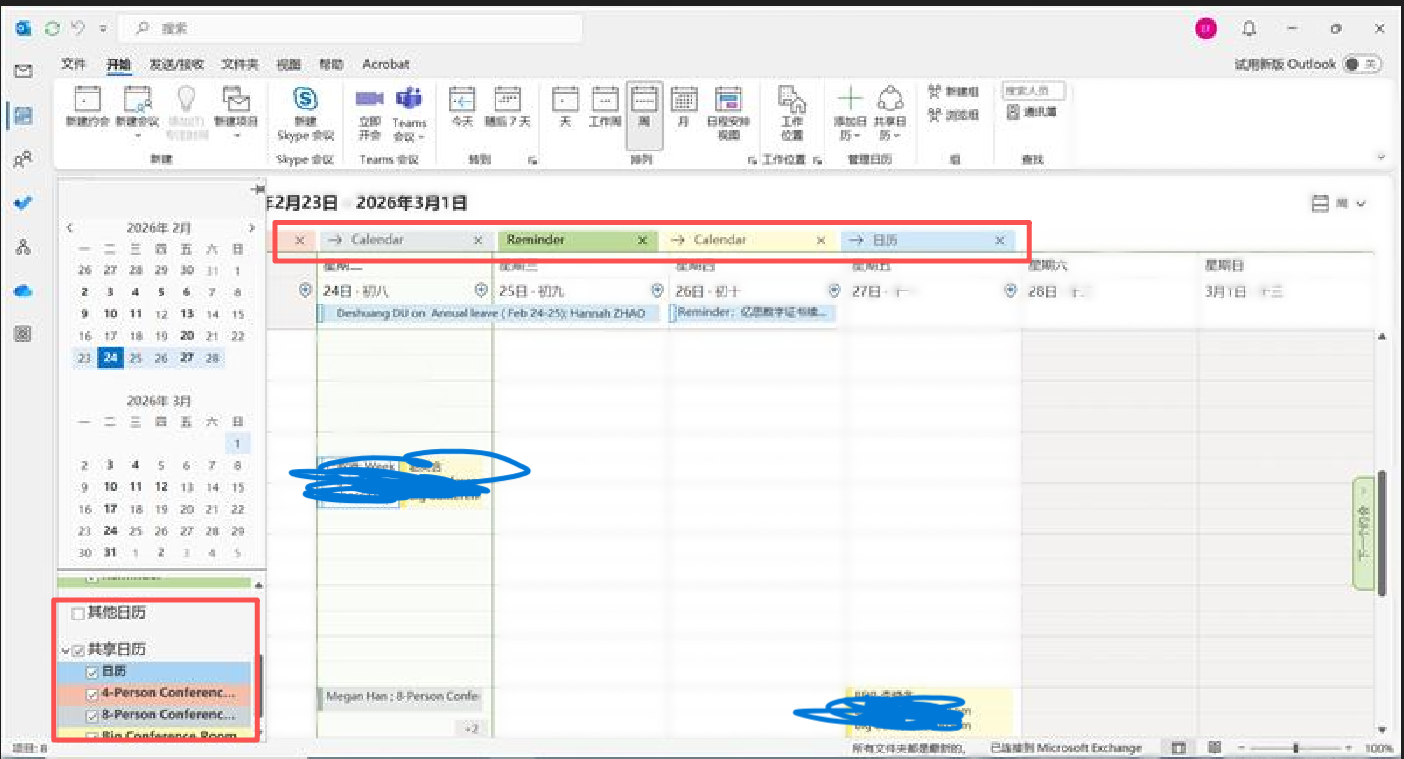
Task: Click the Send/Receive sync icon in title bar
Action: (x=52, y=29)
